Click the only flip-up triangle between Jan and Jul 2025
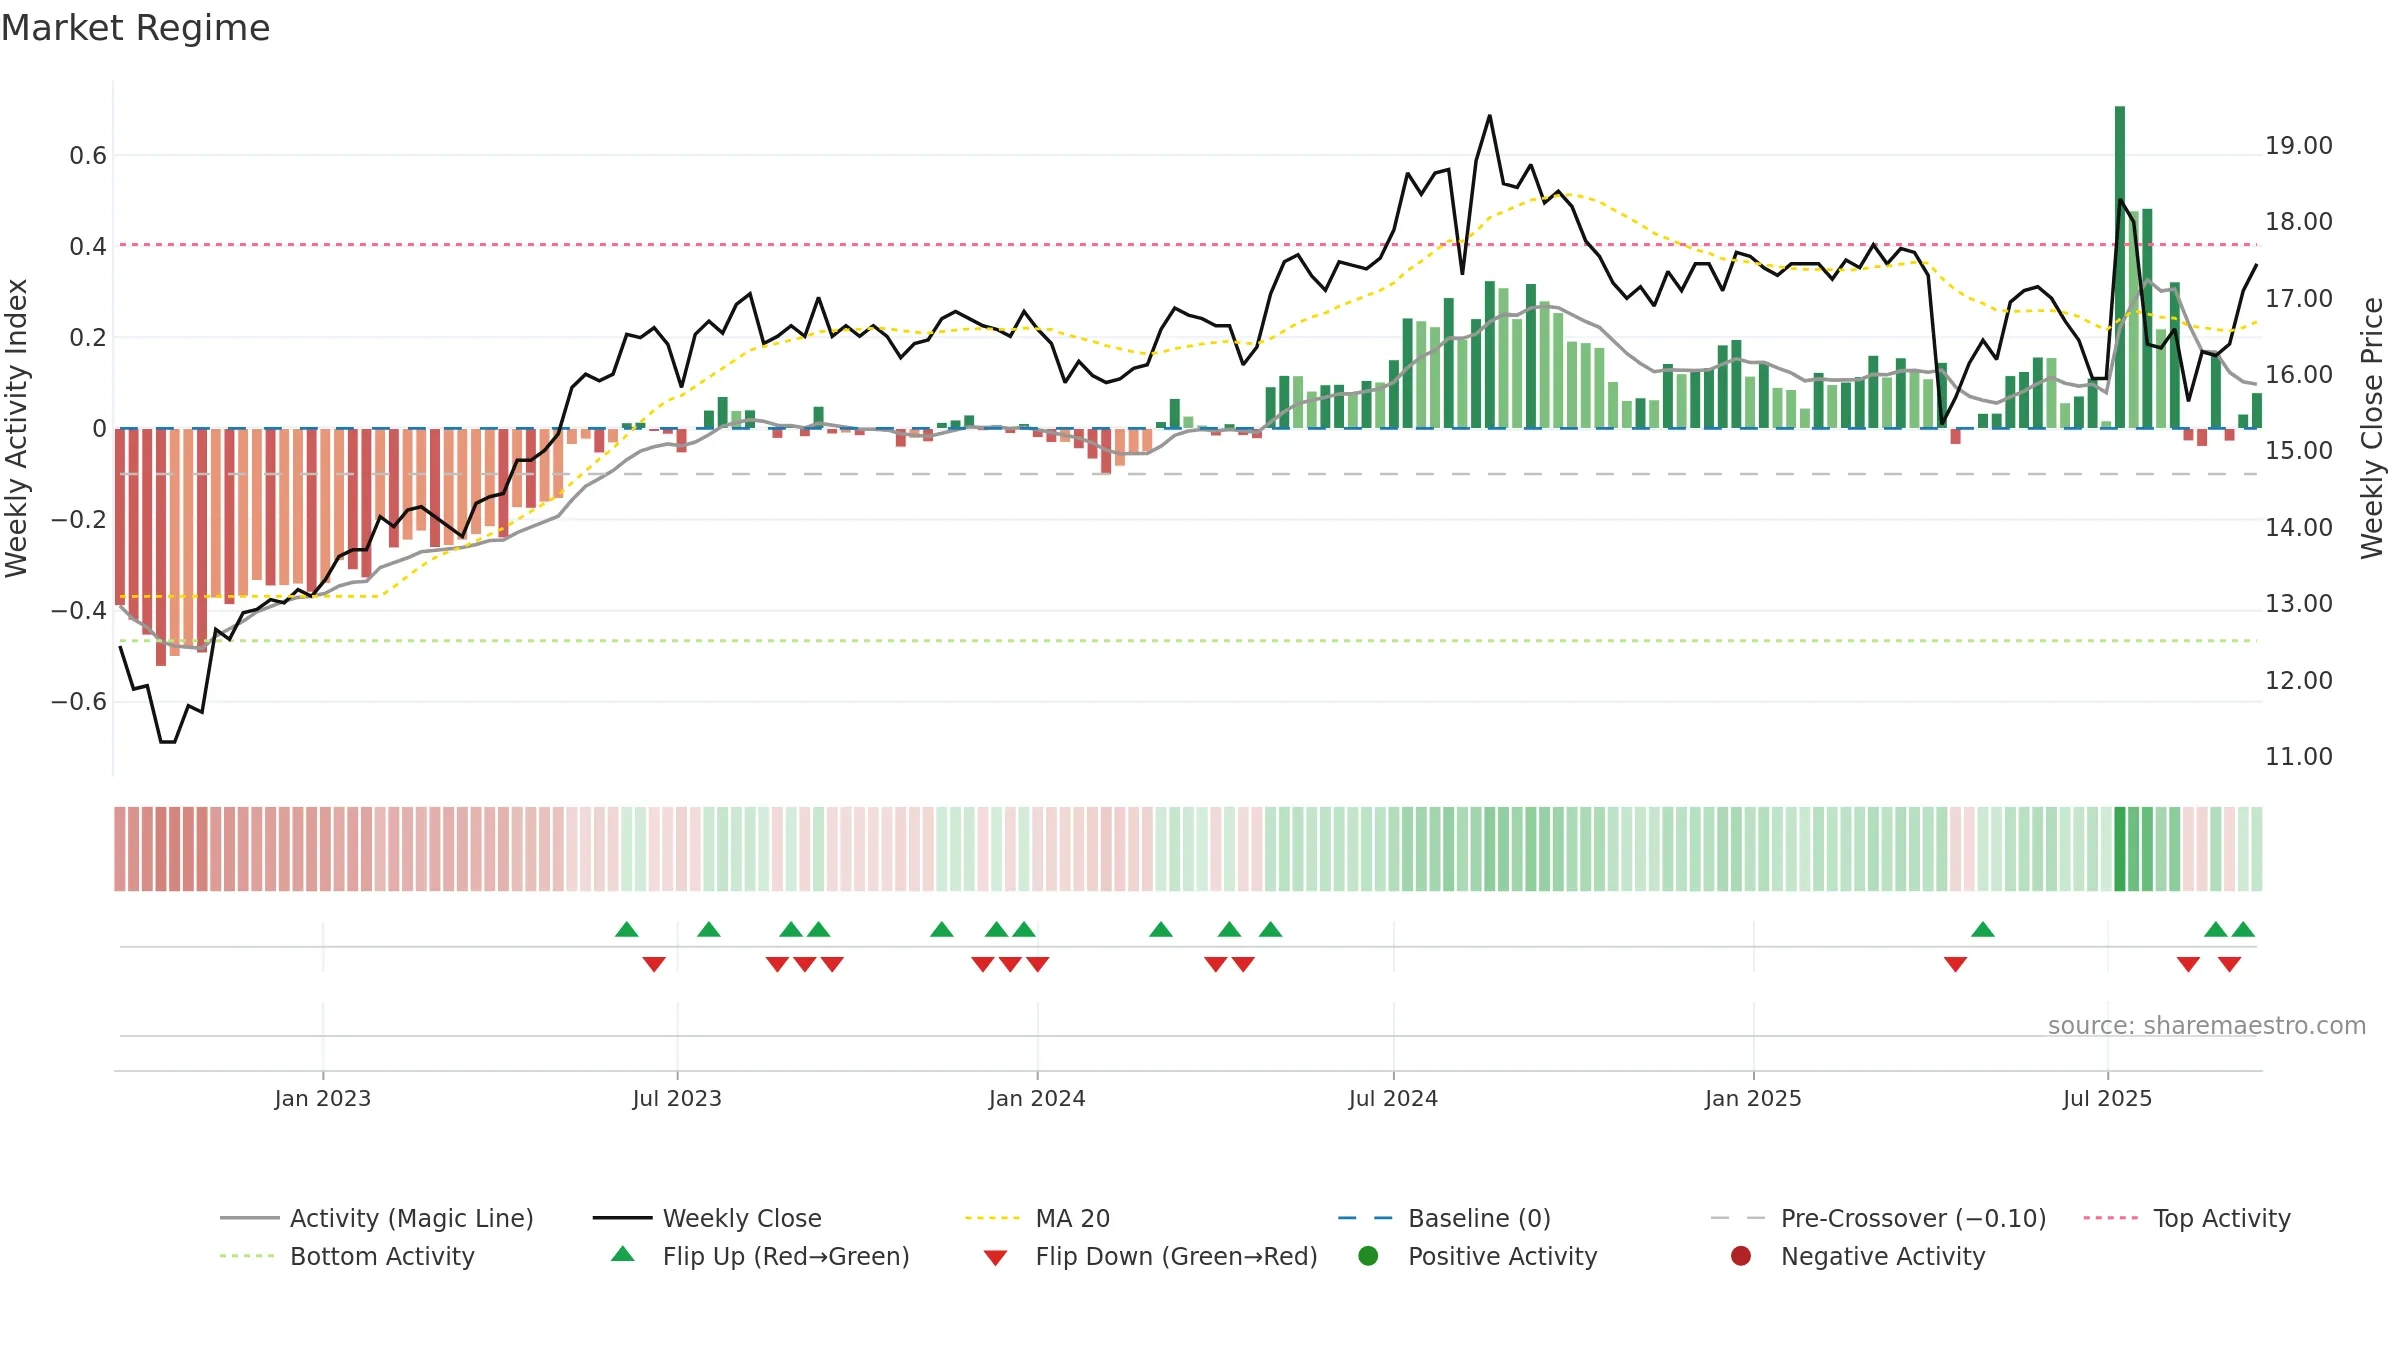The height and width of the screenshot is (1350, 2400). (x=1983, y=929)
